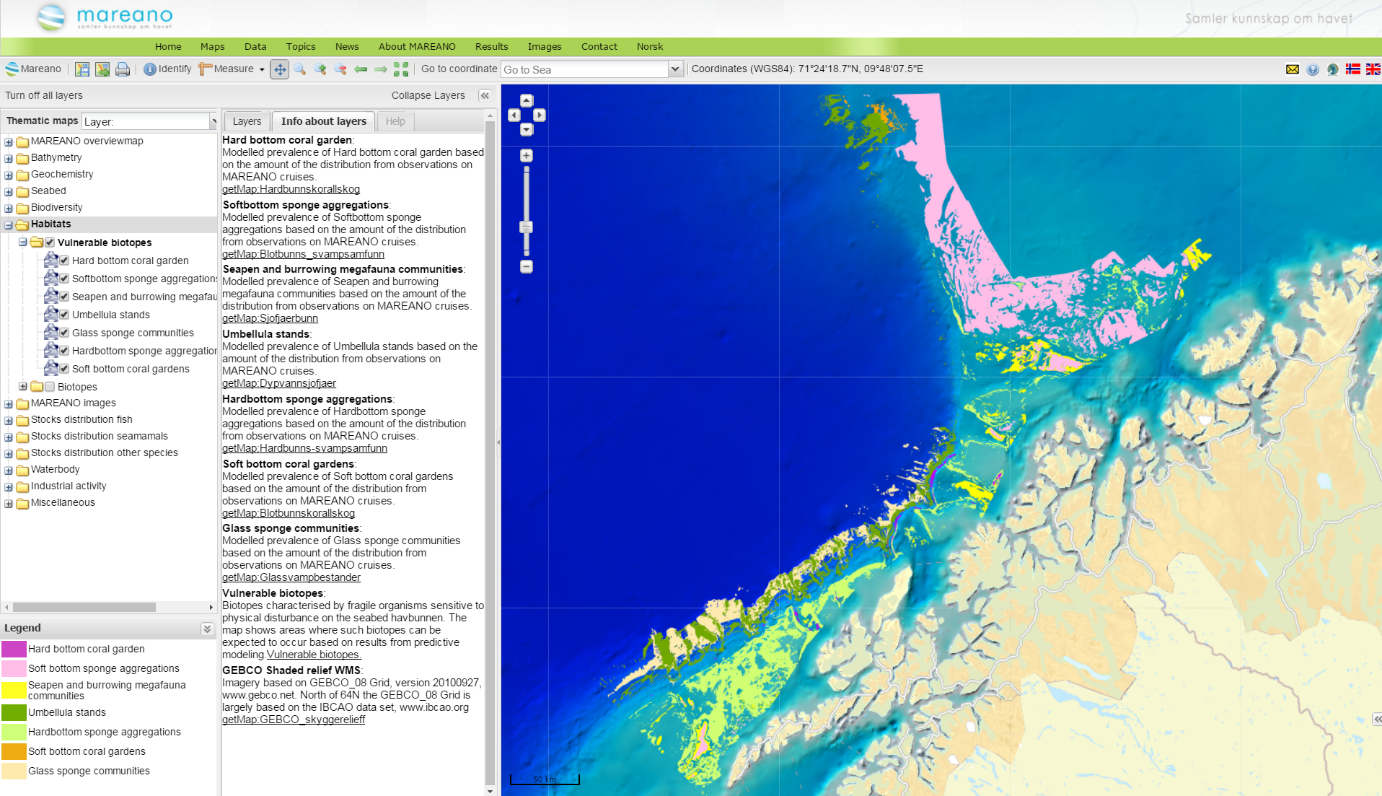Toggle Soft bottom coral gardens checkbox
The height and width of the screenshot is (796, 1382).
click(64, 369)
